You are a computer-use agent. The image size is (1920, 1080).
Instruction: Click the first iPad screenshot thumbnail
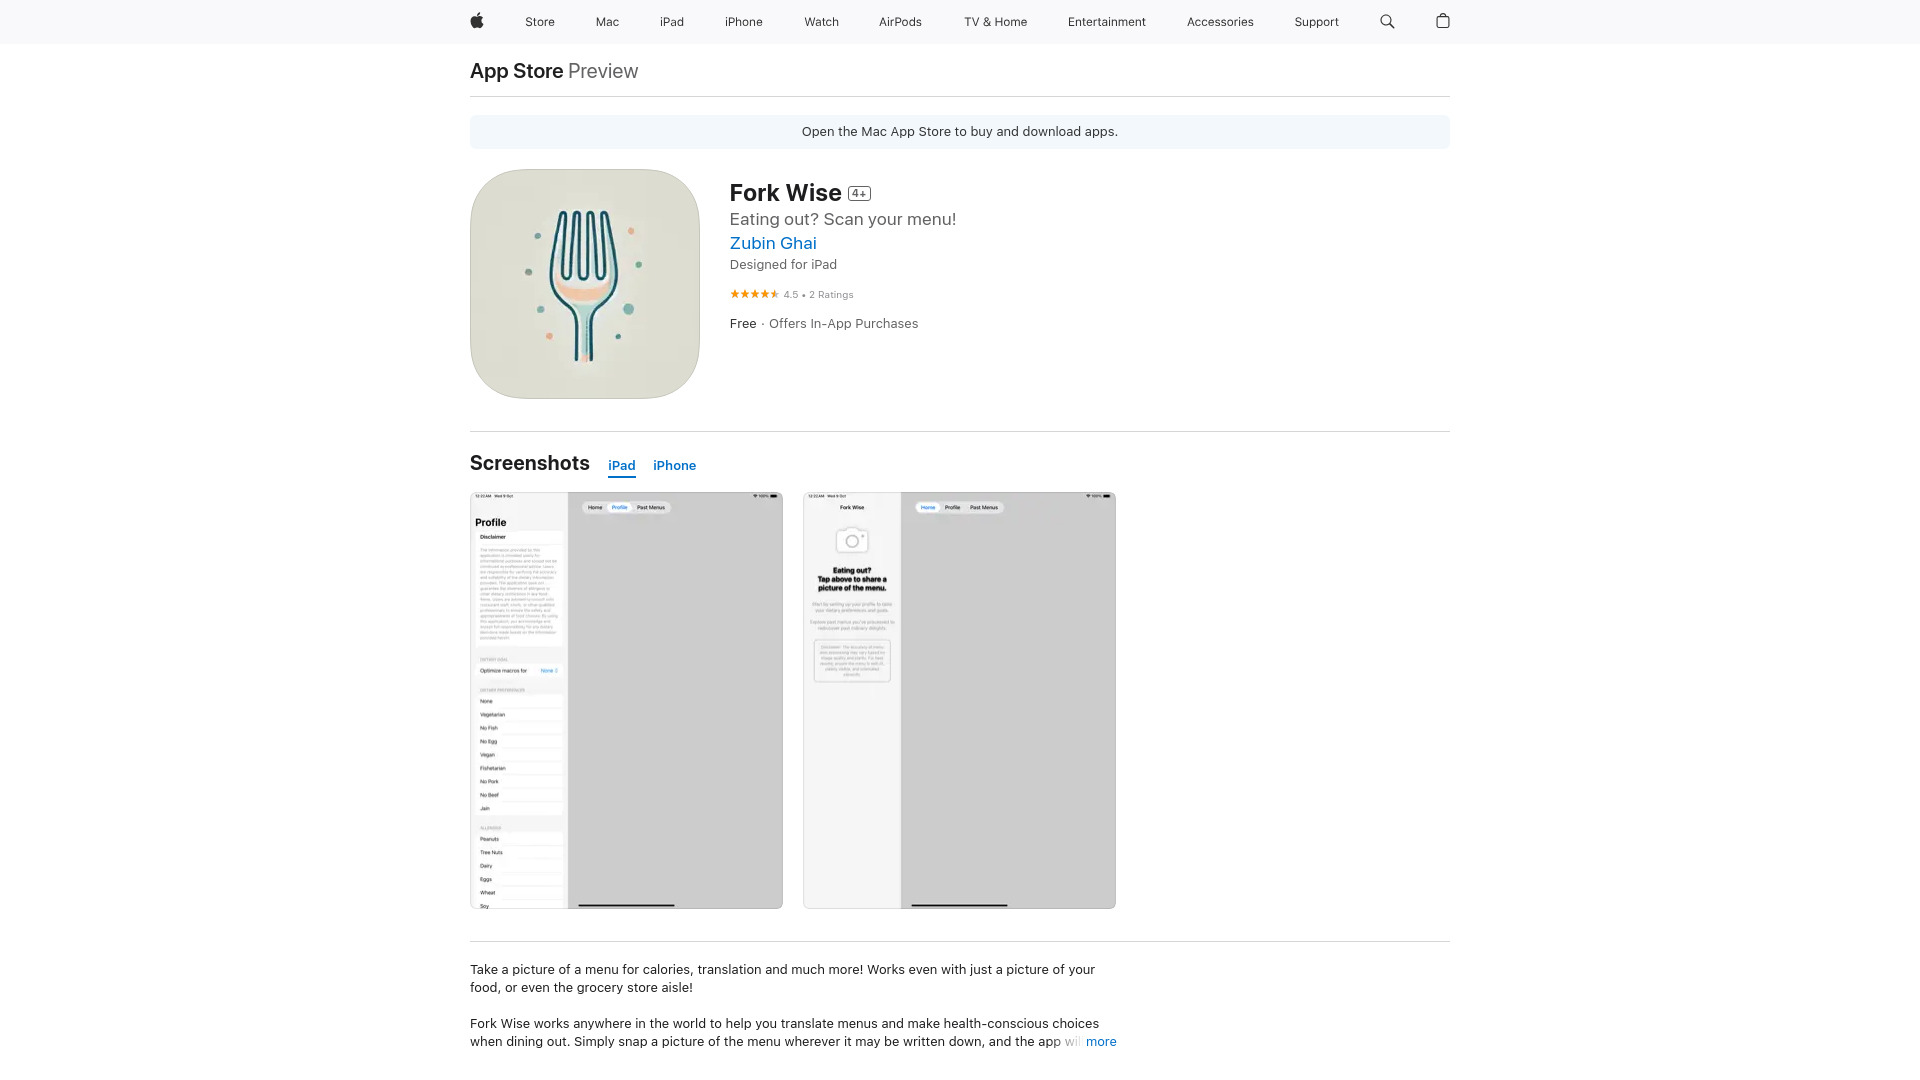(626, 700)
